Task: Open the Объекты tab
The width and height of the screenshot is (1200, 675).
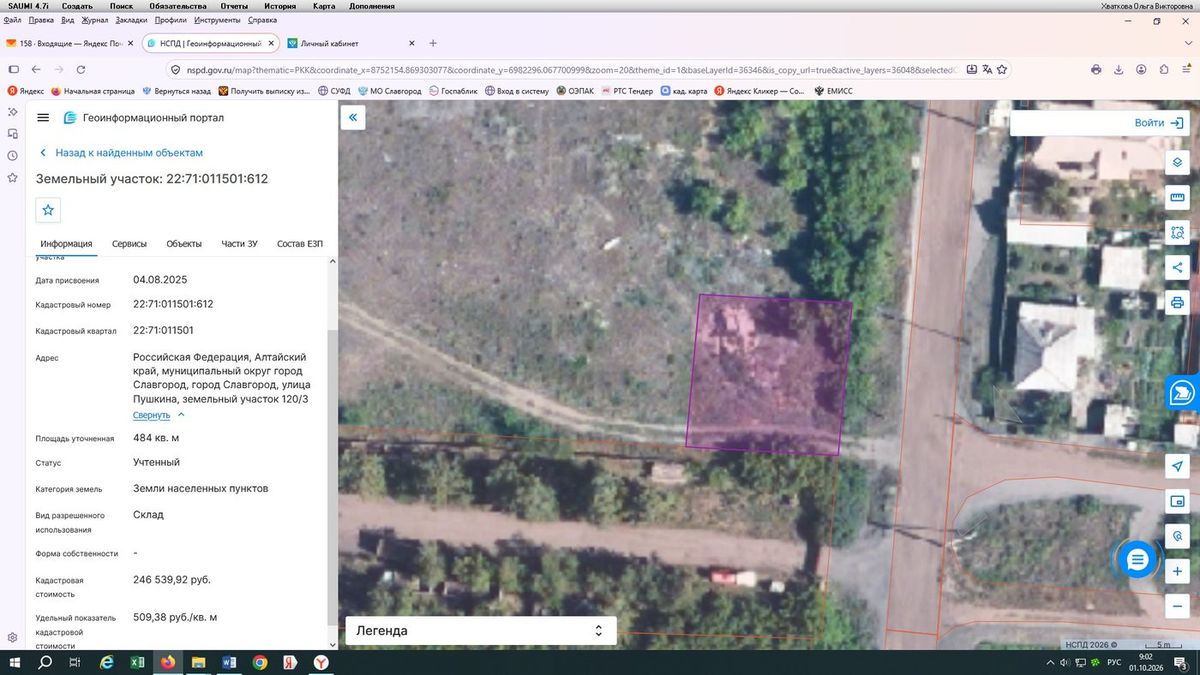Action: 184,244
